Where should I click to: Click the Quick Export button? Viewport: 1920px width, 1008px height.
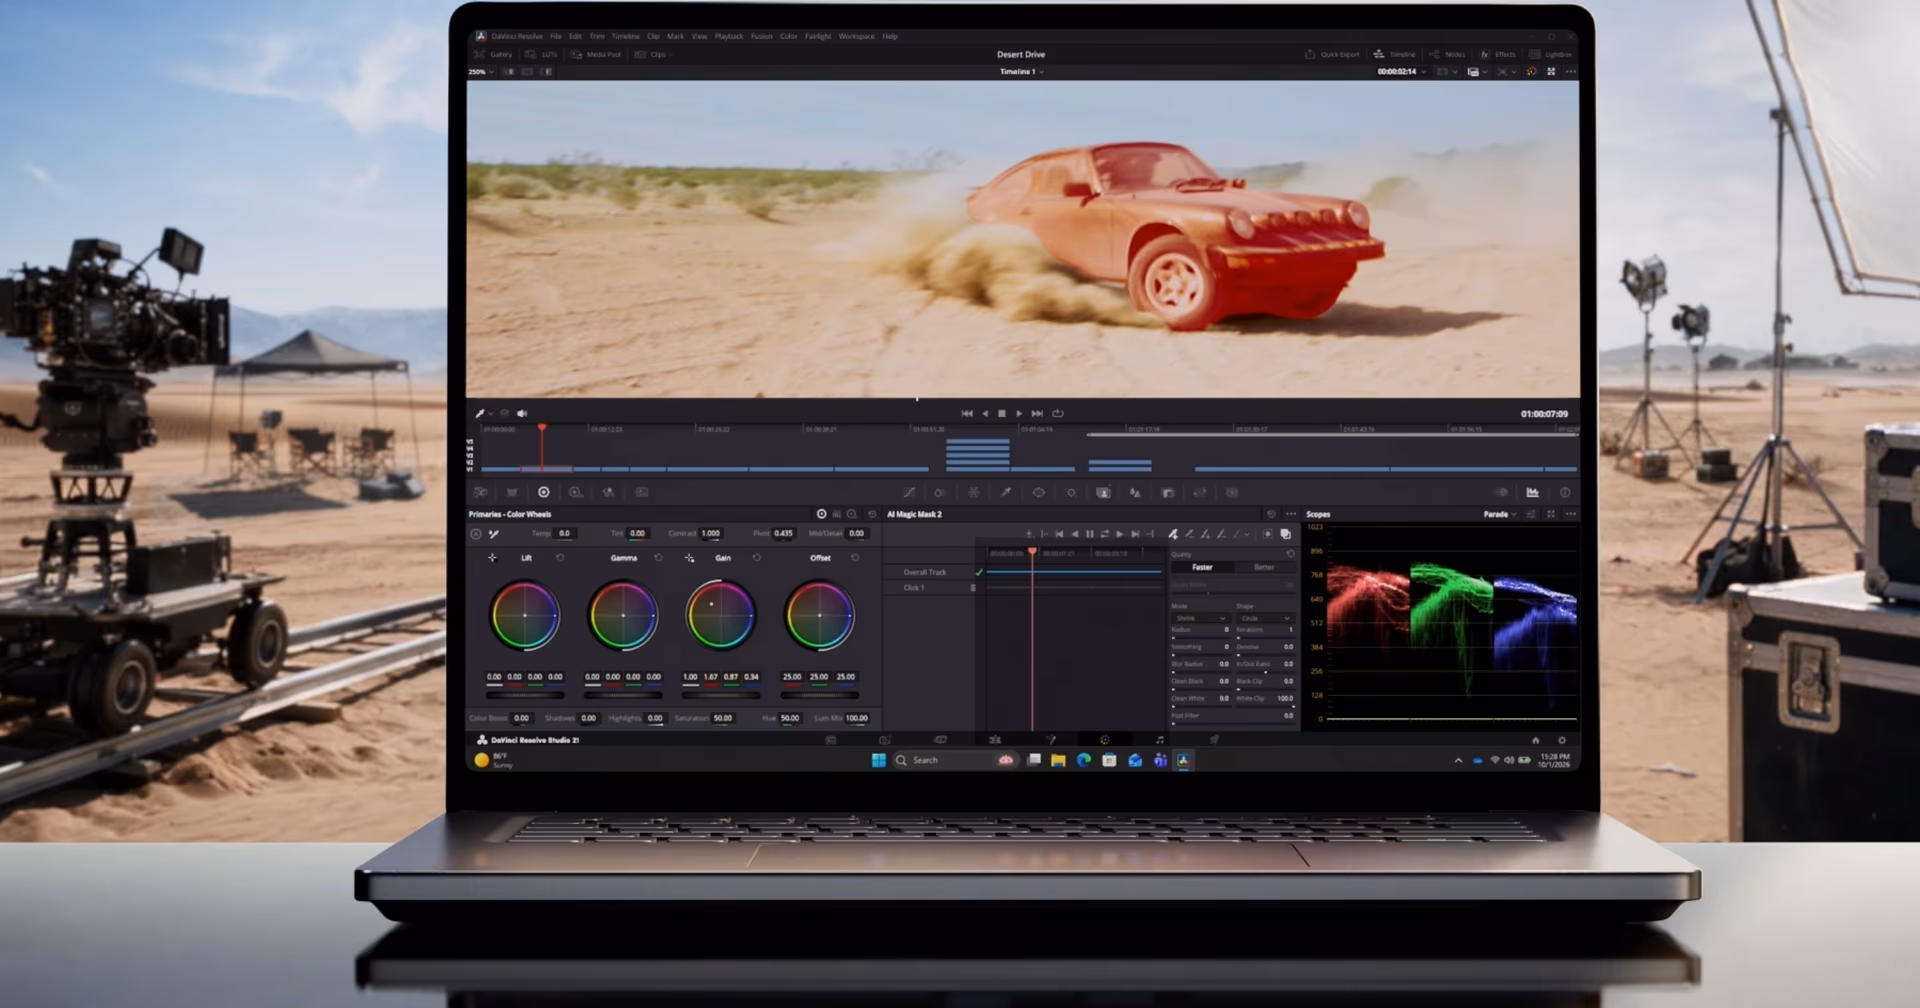1332,55
